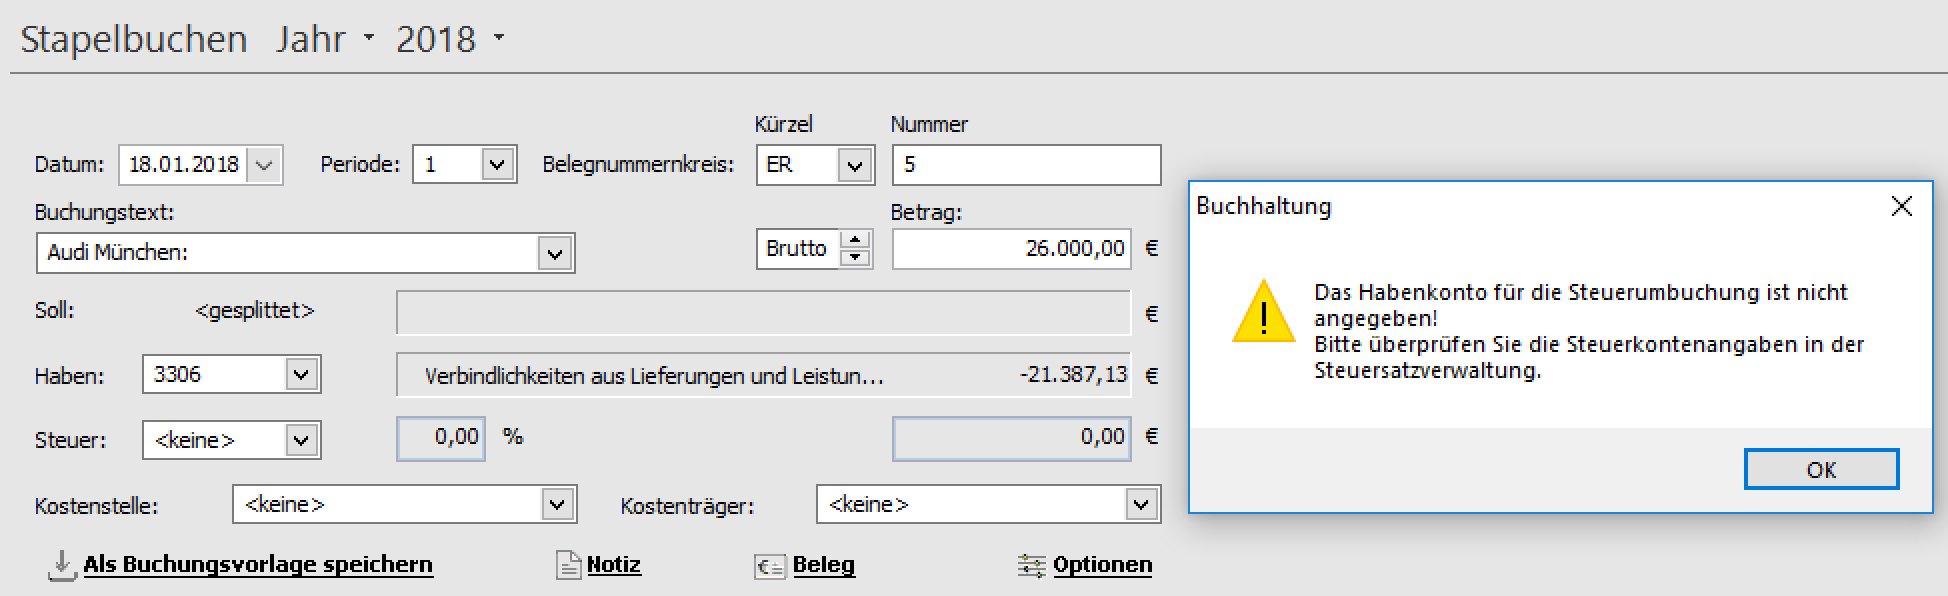
Task: Expand the Buchungstext dropdown list
Action: (555, 254)
